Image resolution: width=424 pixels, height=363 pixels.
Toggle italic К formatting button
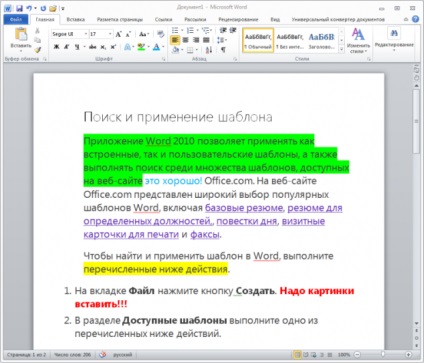click(66, 47)
